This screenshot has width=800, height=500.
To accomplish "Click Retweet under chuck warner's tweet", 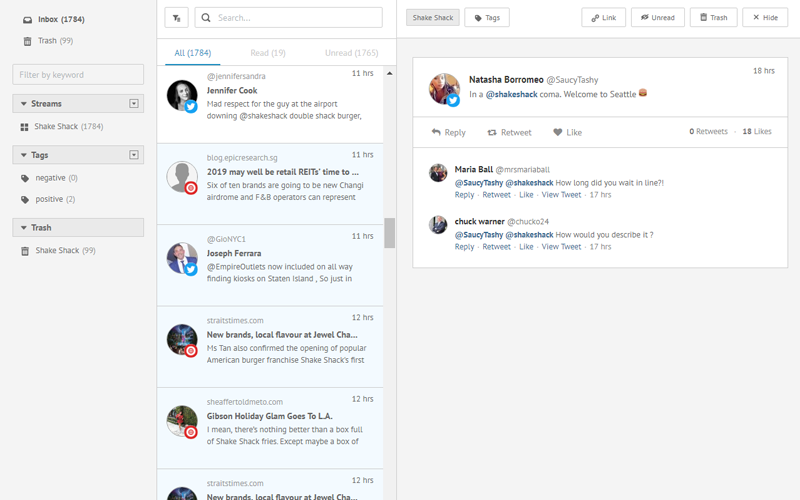I will point(496,247).
